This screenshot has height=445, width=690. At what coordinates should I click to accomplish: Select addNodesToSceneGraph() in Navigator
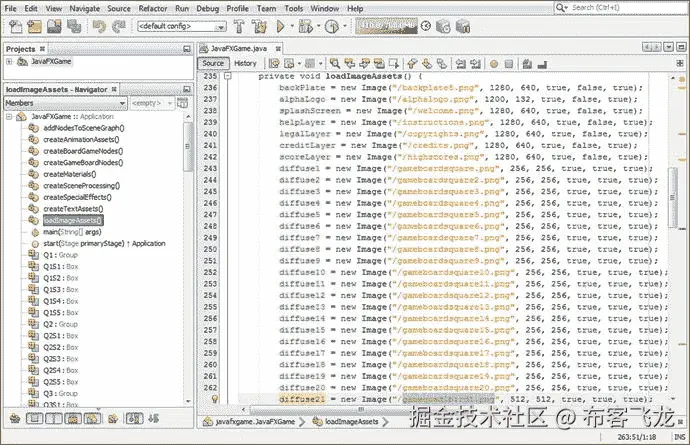[x=84, y=128]
